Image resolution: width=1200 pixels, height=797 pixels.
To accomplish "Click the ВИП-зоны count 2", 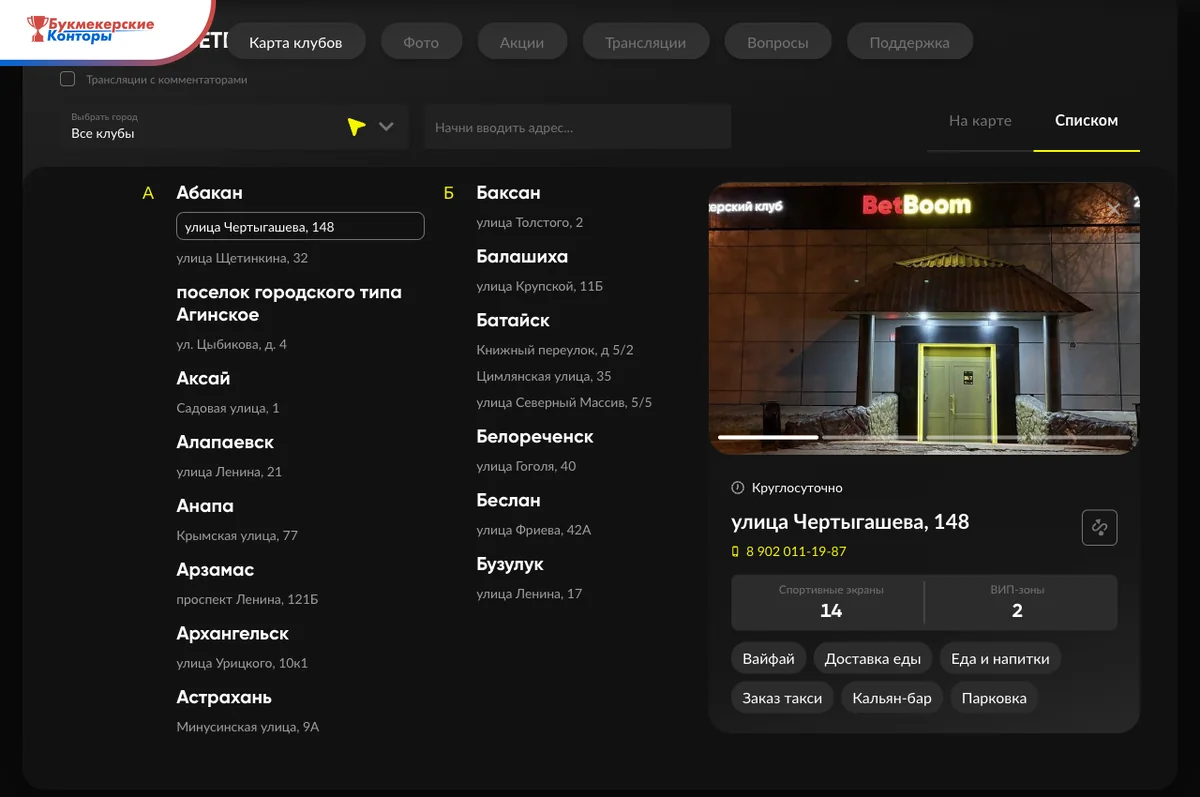I will [1017, 611].
